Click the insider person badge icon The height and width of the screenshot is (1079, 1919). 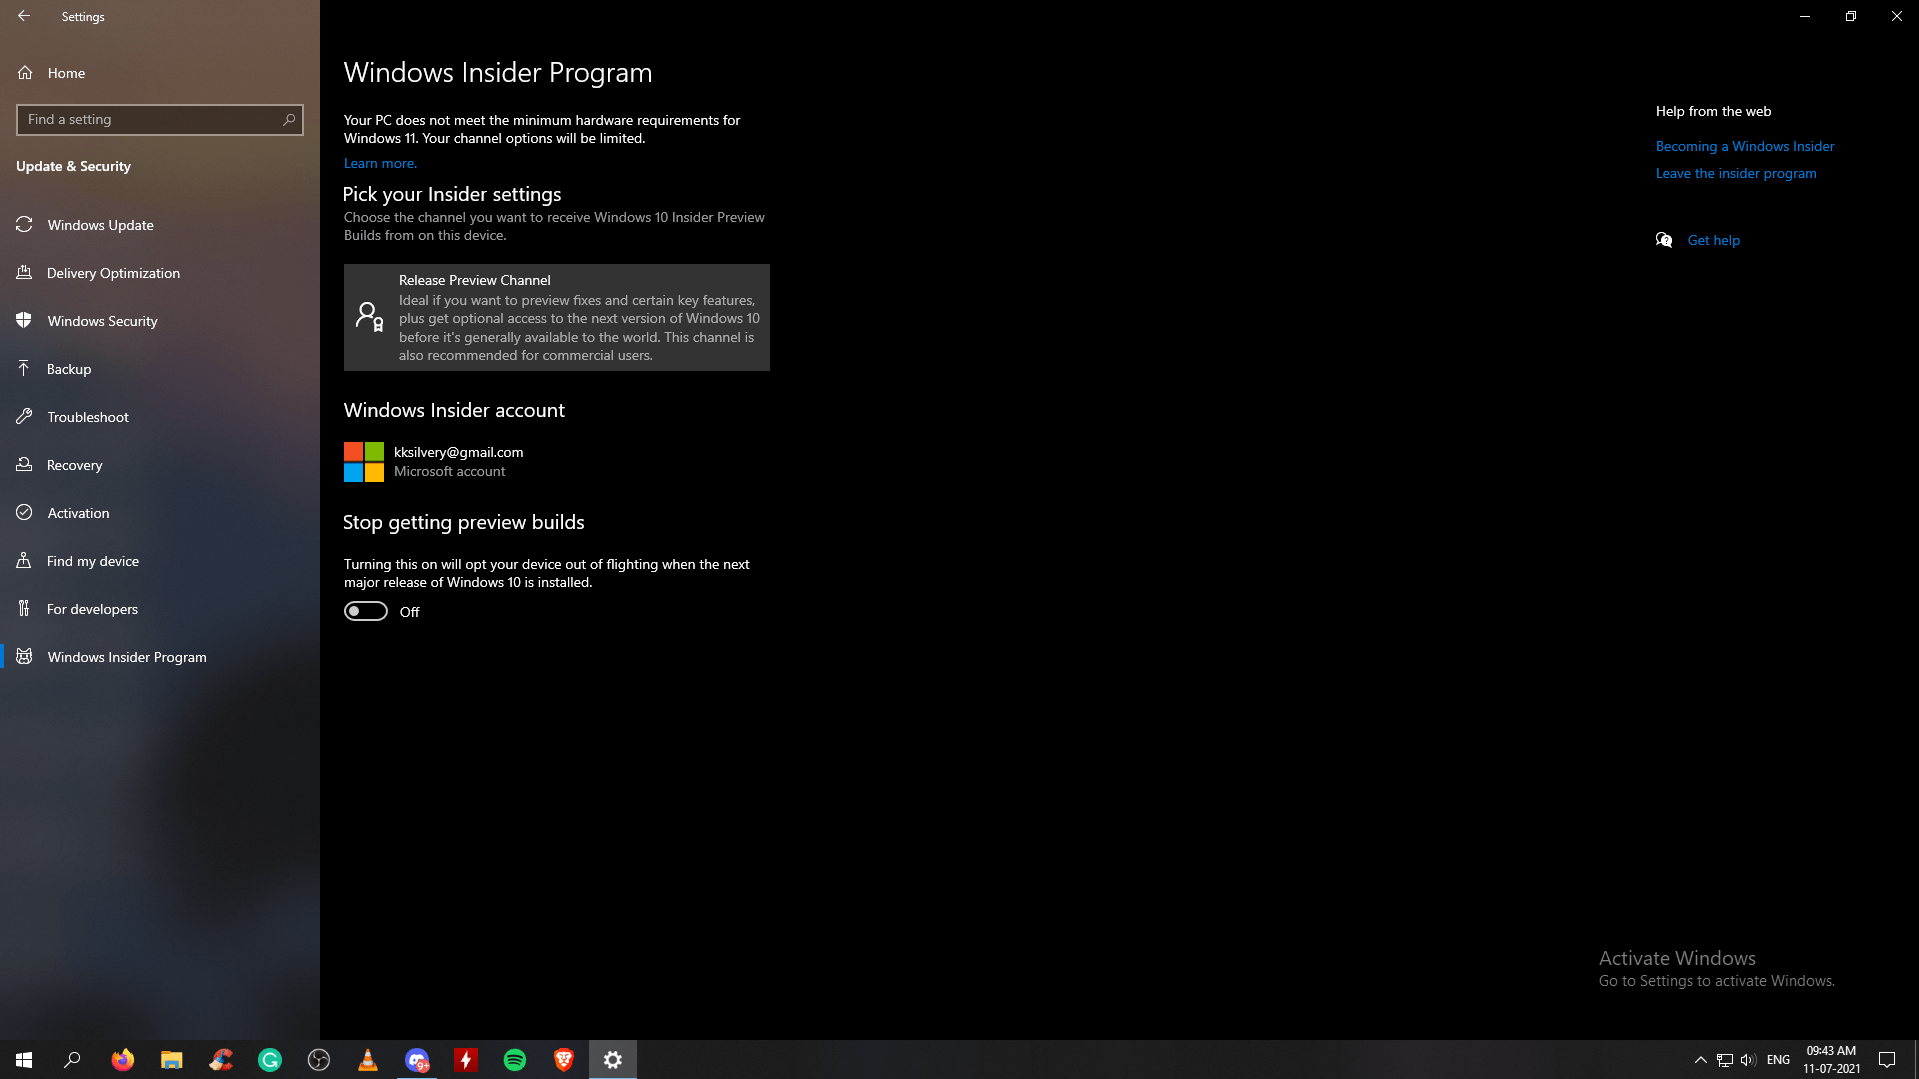click(370, 317)
